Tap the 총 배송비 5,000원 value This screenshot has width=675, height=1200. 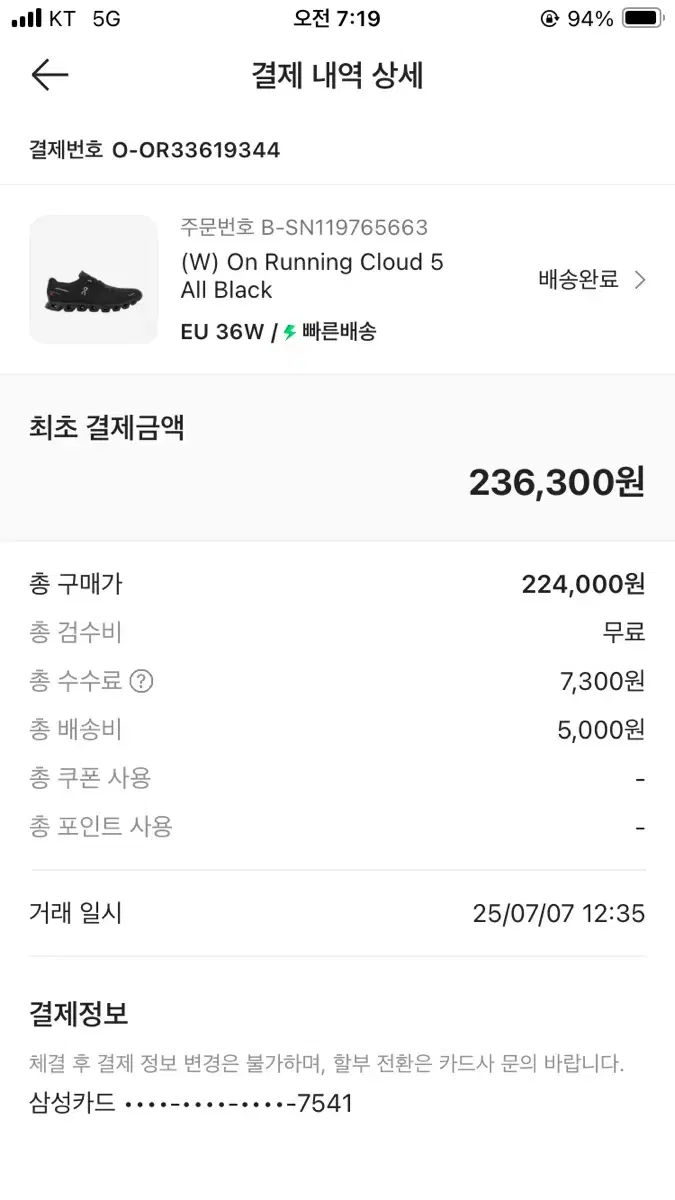click(601, 730)
